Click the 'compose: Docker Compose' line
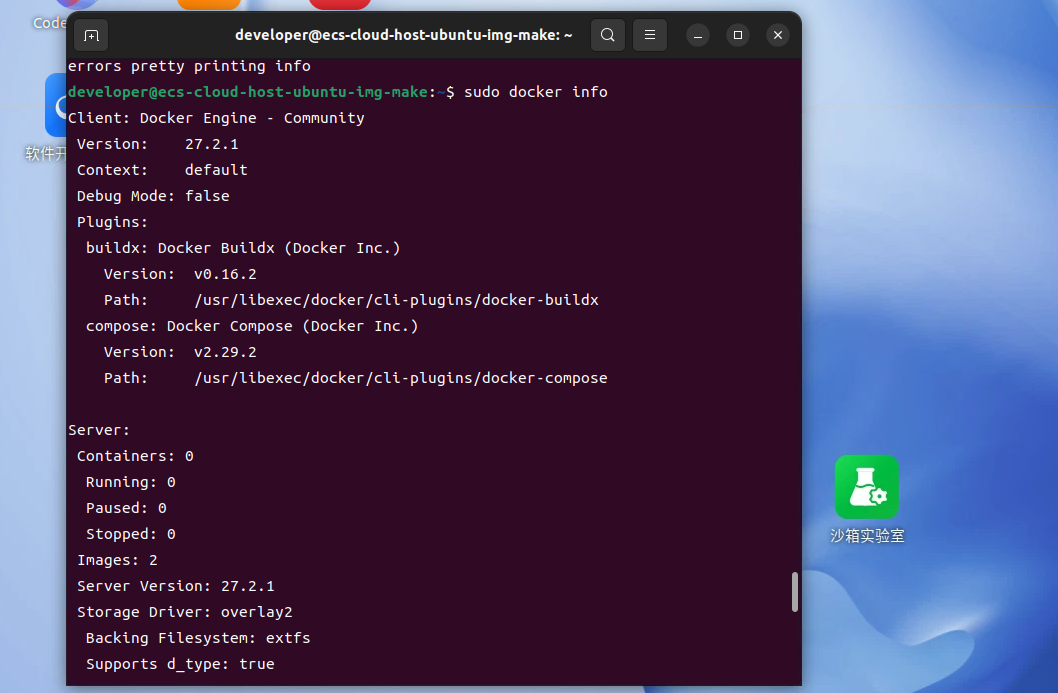The width and height of the screenshot is (1058, 693). click(x=252, y=326)
